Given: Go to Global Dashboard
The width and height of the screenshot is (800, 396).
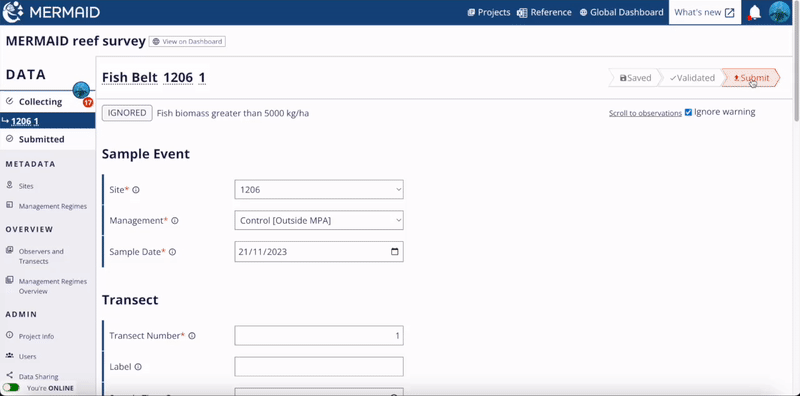Looking at the screenshot, I should pyautogui.click(x=621, y=12).
